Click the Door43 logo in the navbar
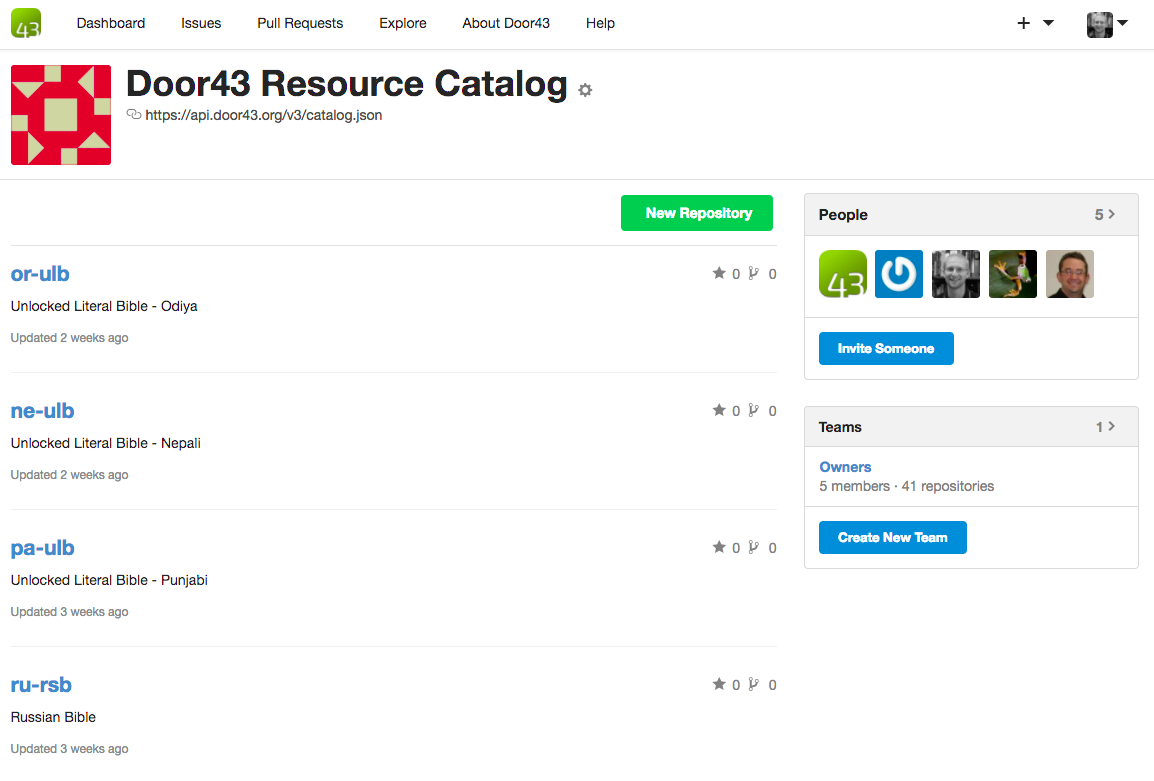The height and width of the screenshot is (781, 1154). point(26,23)
